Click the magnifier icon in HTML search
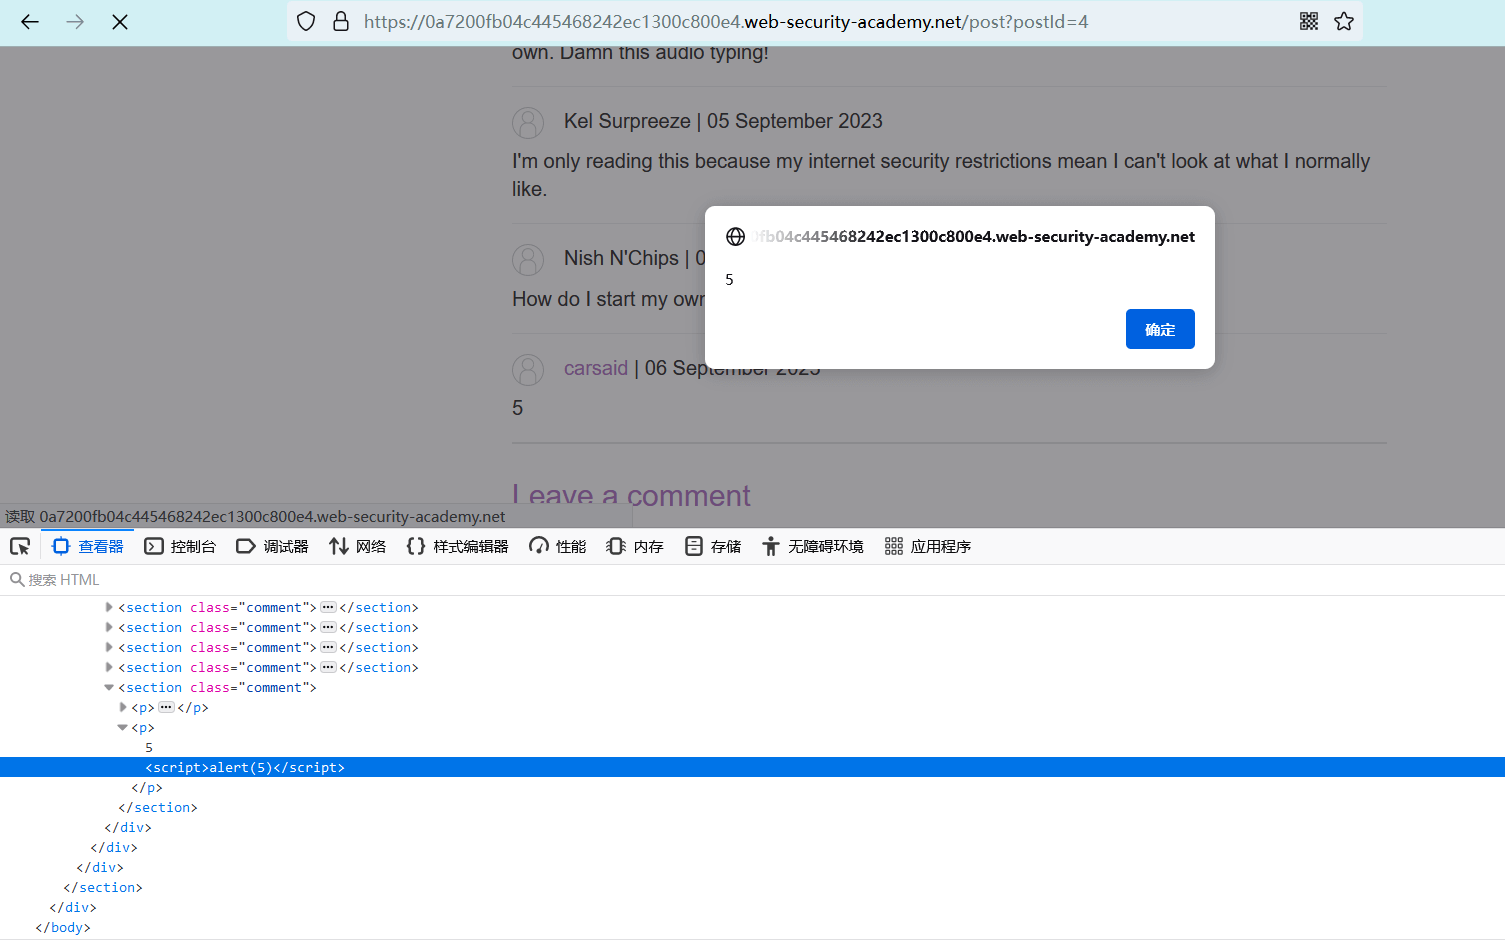Viewport: 1505px width, 940px height. pos(17,580)
